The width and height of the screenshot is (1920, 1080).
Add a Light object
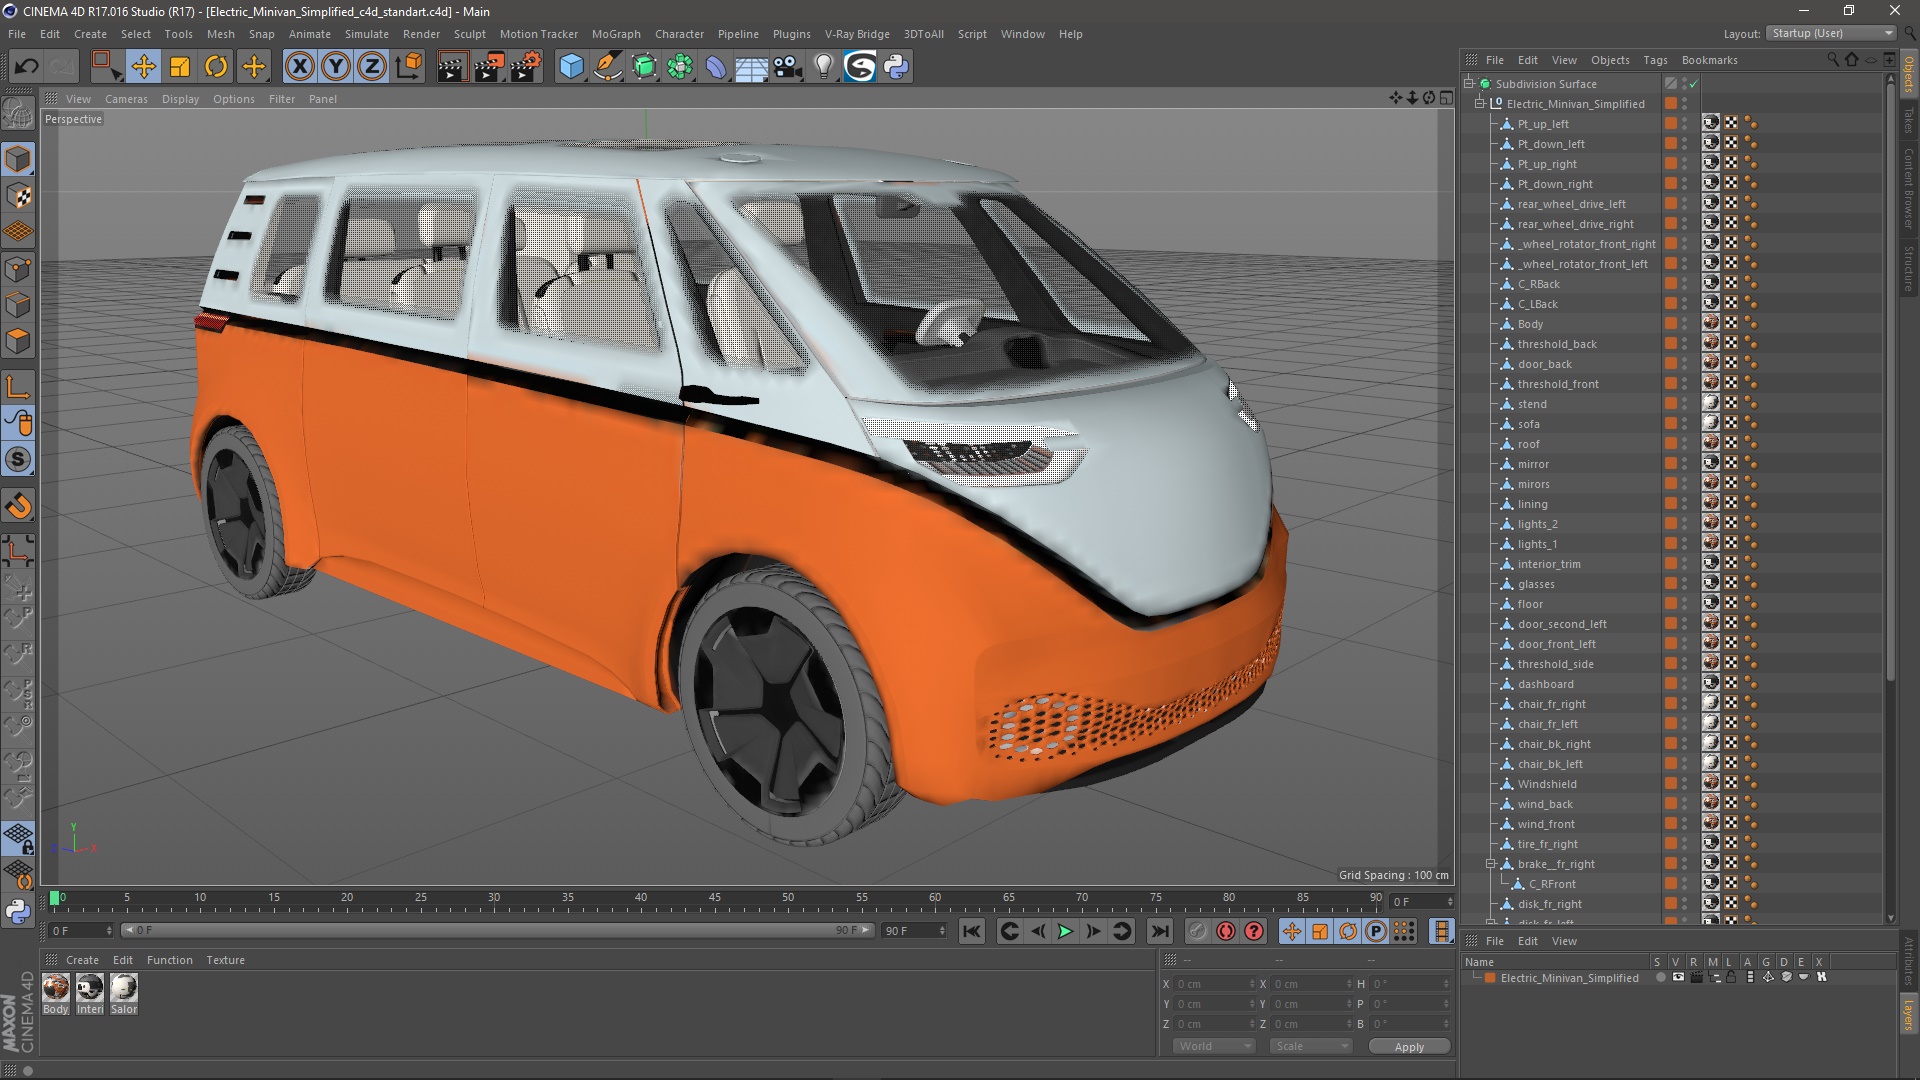tap(823, 67)
